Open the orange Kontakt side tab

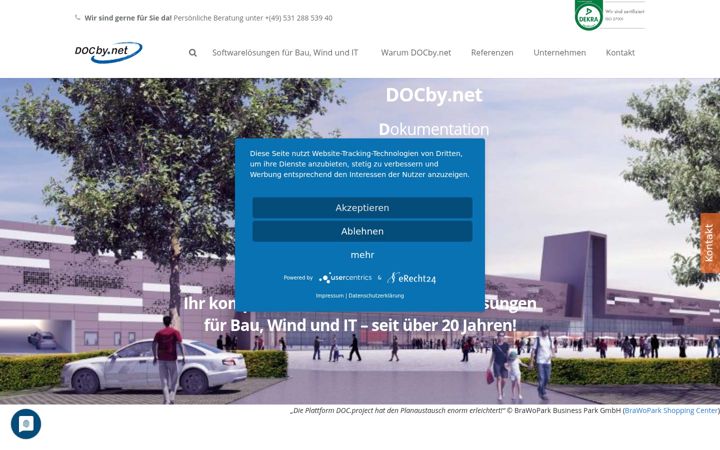pos(710,243)
